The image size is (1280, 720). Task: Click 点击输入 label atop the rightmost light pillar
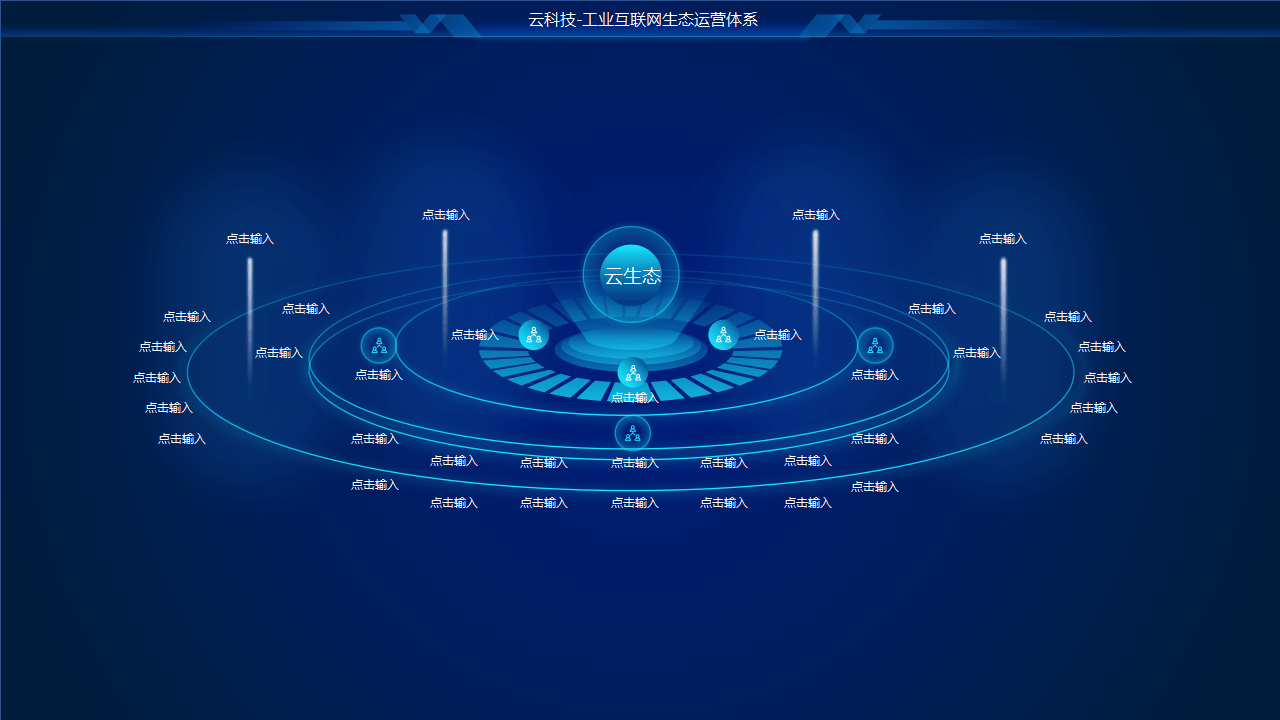[x=1003, y=239]
